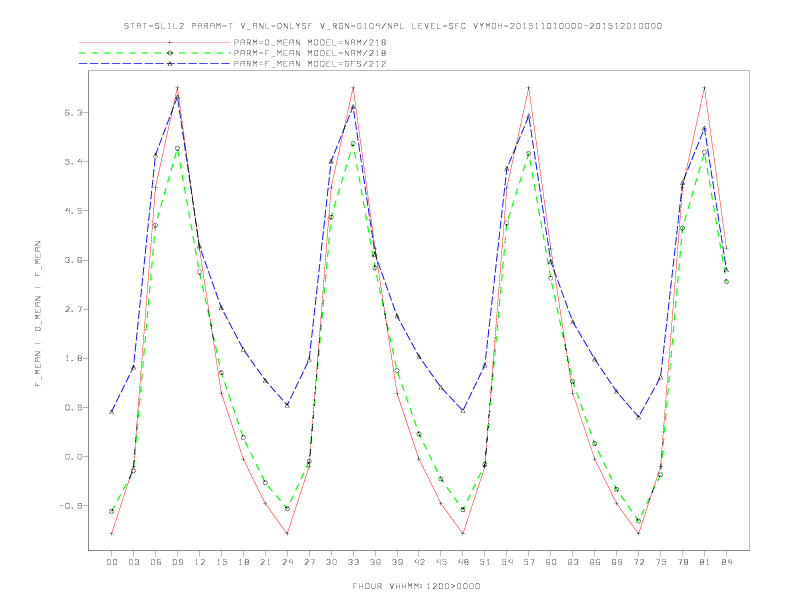This screenshot has width=792, height=612.
Task: Click the x-axis tick label 75
Action: point(661,562)
